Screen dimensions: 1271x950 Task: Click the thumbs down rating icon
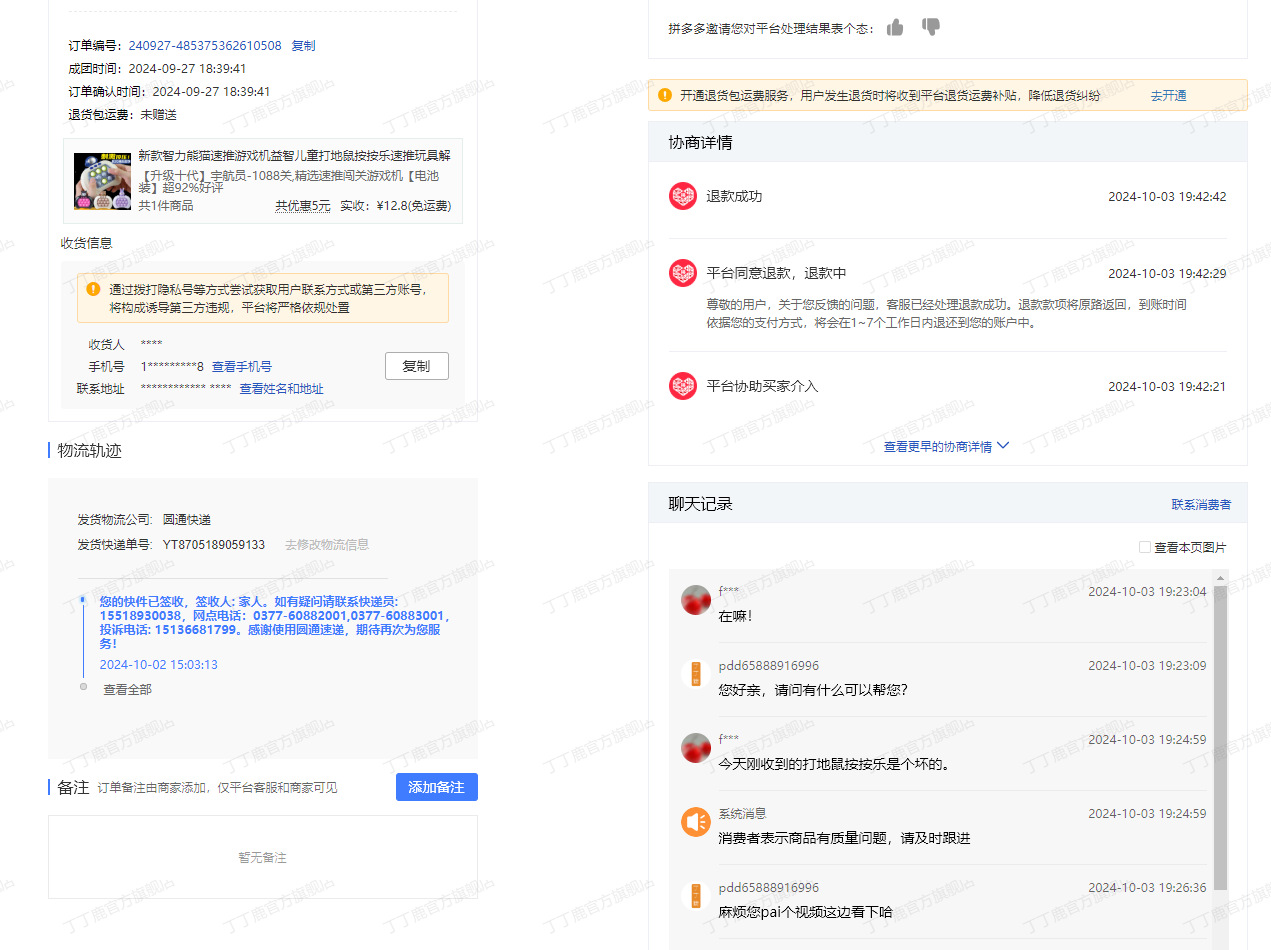point(931,27)
